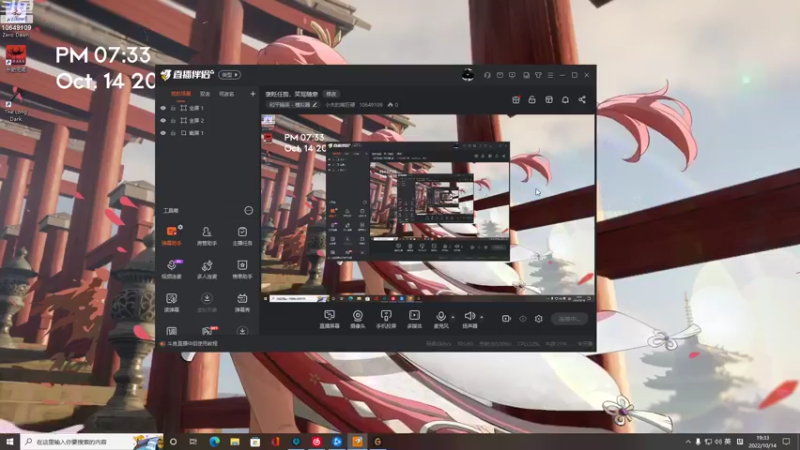Open the mode pill beside the app logo
The image size is (800, 450).
click(230, 74)
